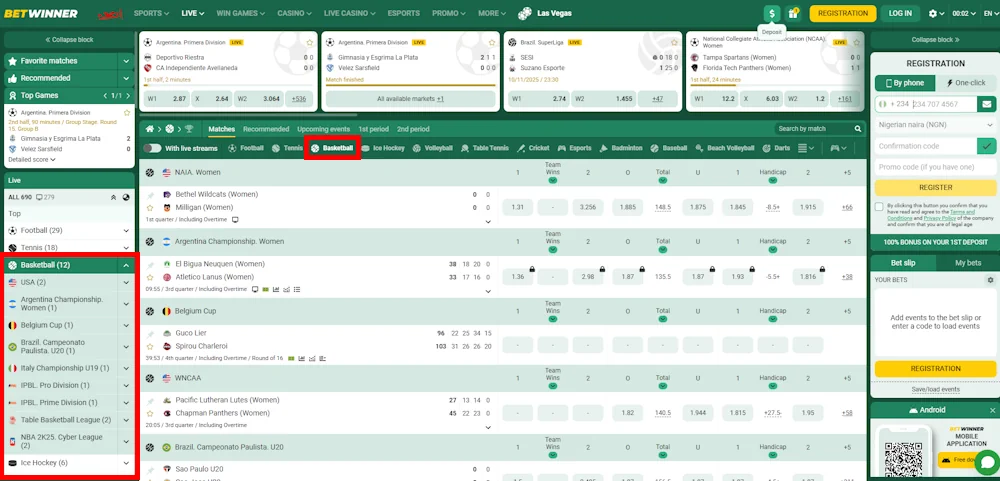Close the Android app banner
The width and height of the screenshot is (1000, 481).
click(992, 410)
